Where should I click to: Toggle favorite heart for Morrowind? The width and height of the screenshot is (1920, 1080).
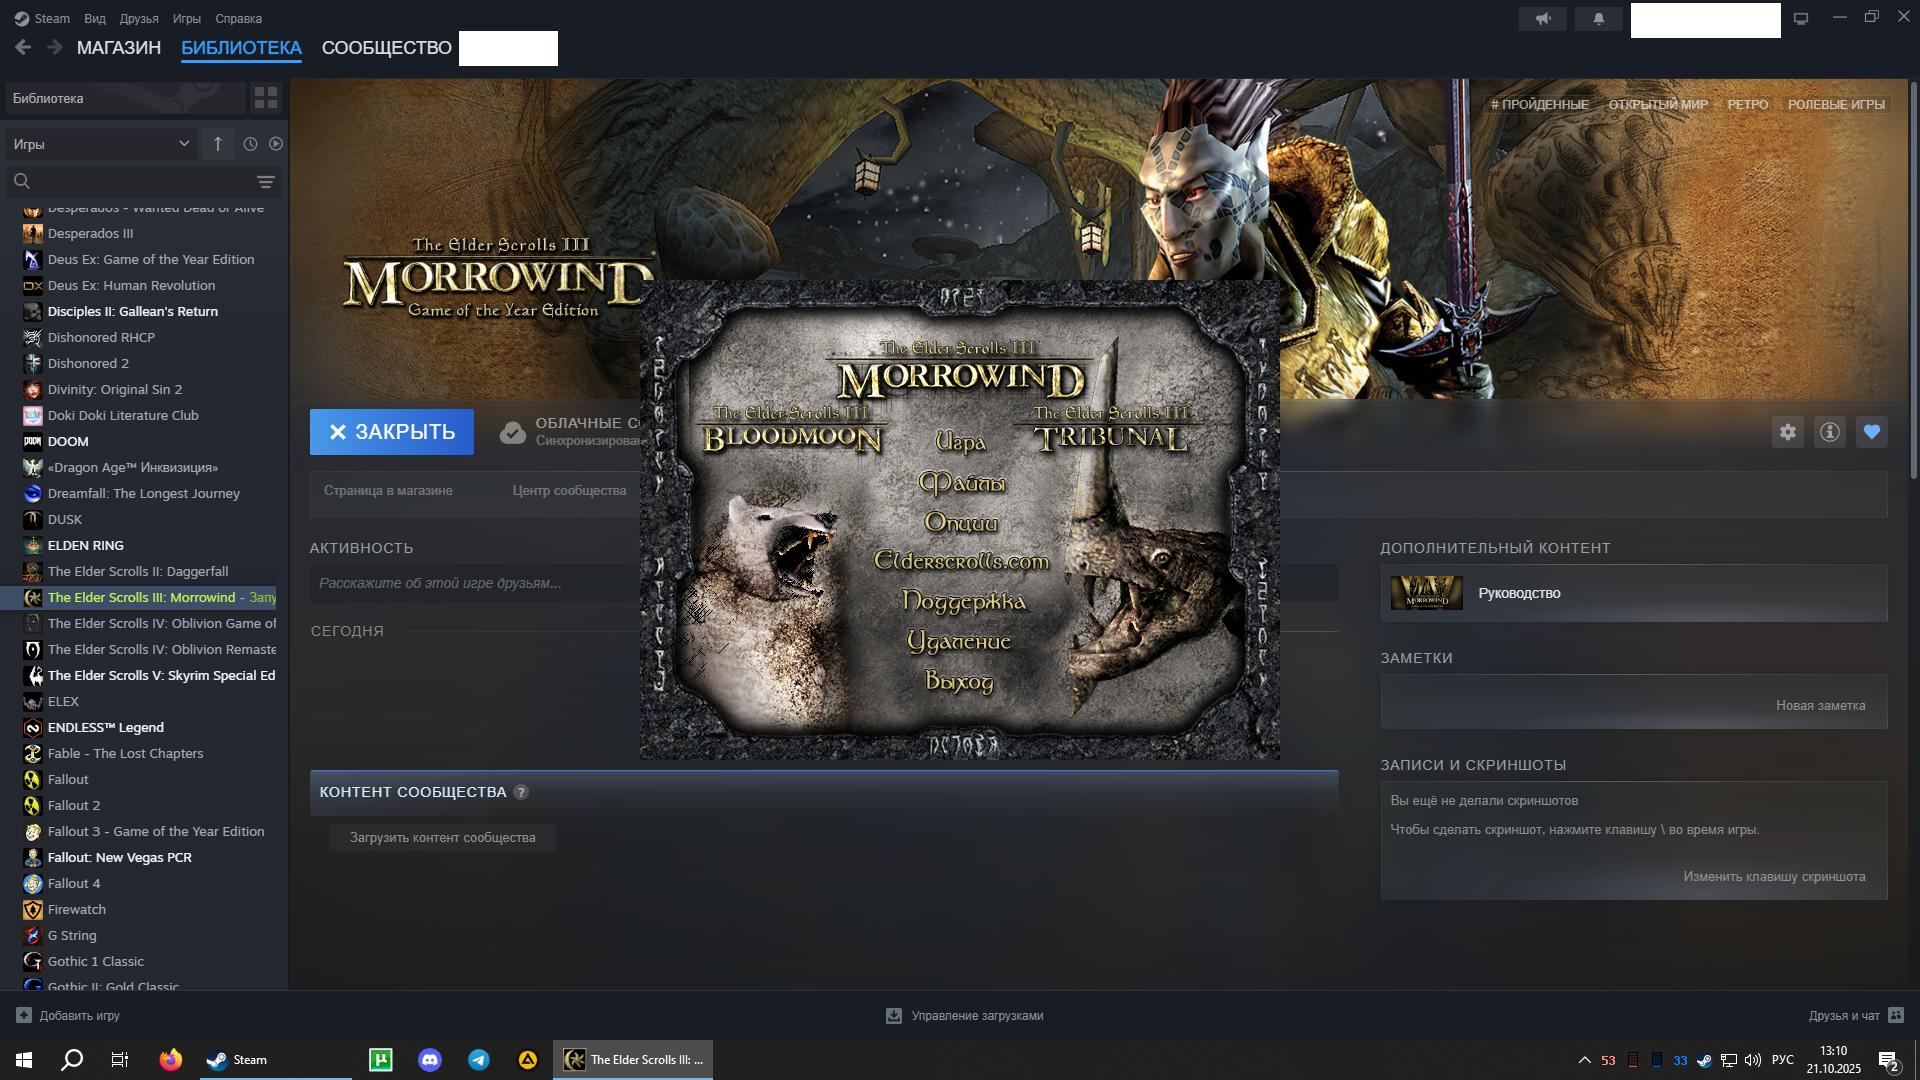pyautogui.click(x=1872, y=432)
